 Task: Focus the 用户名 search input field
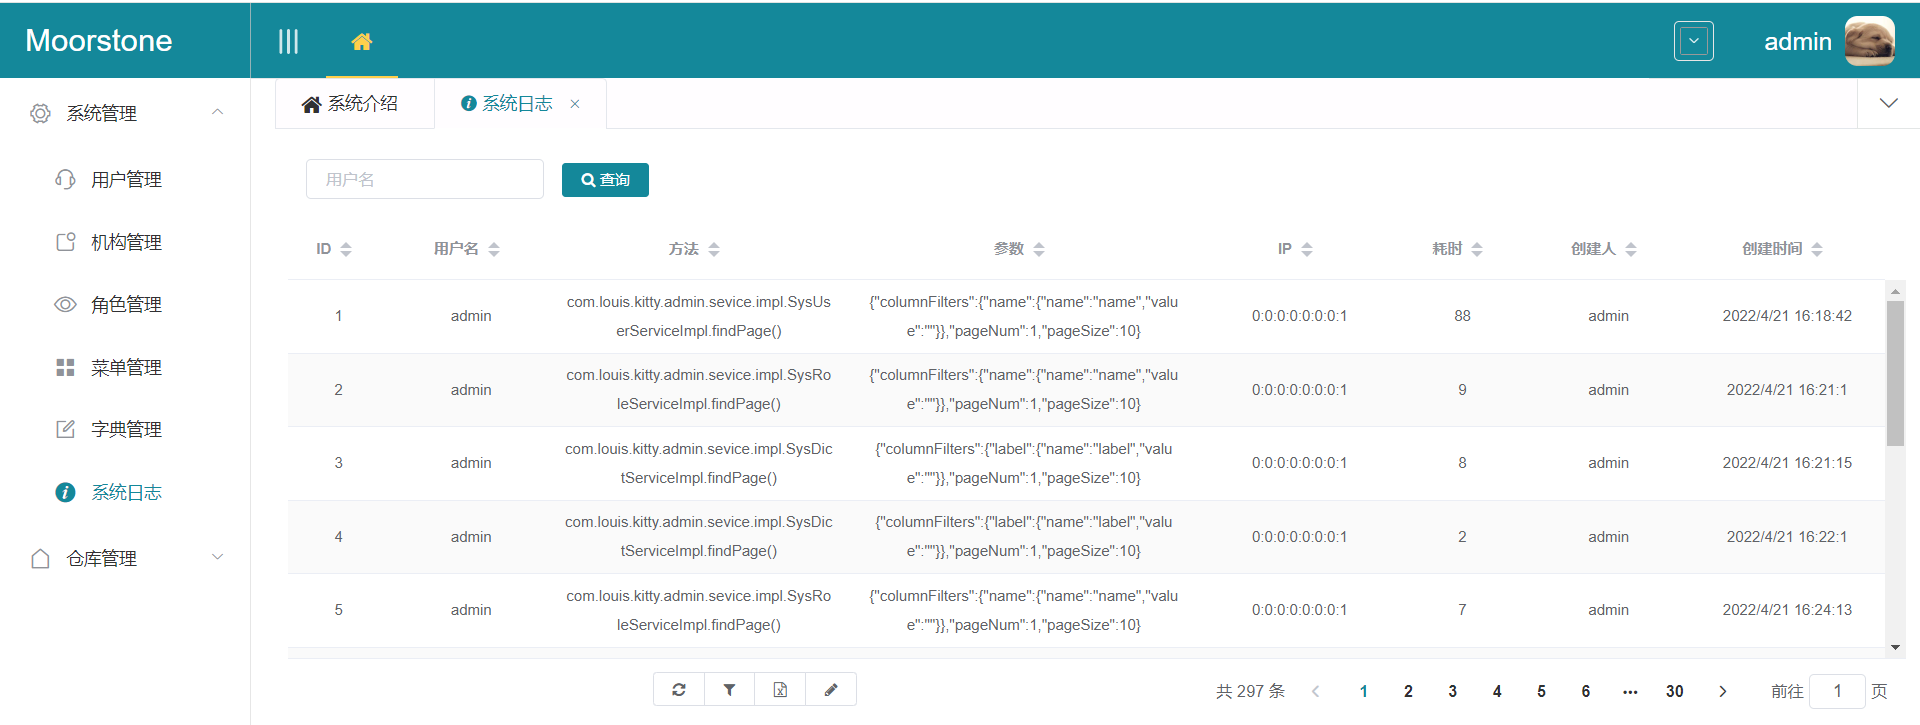[x=424, y=180]
